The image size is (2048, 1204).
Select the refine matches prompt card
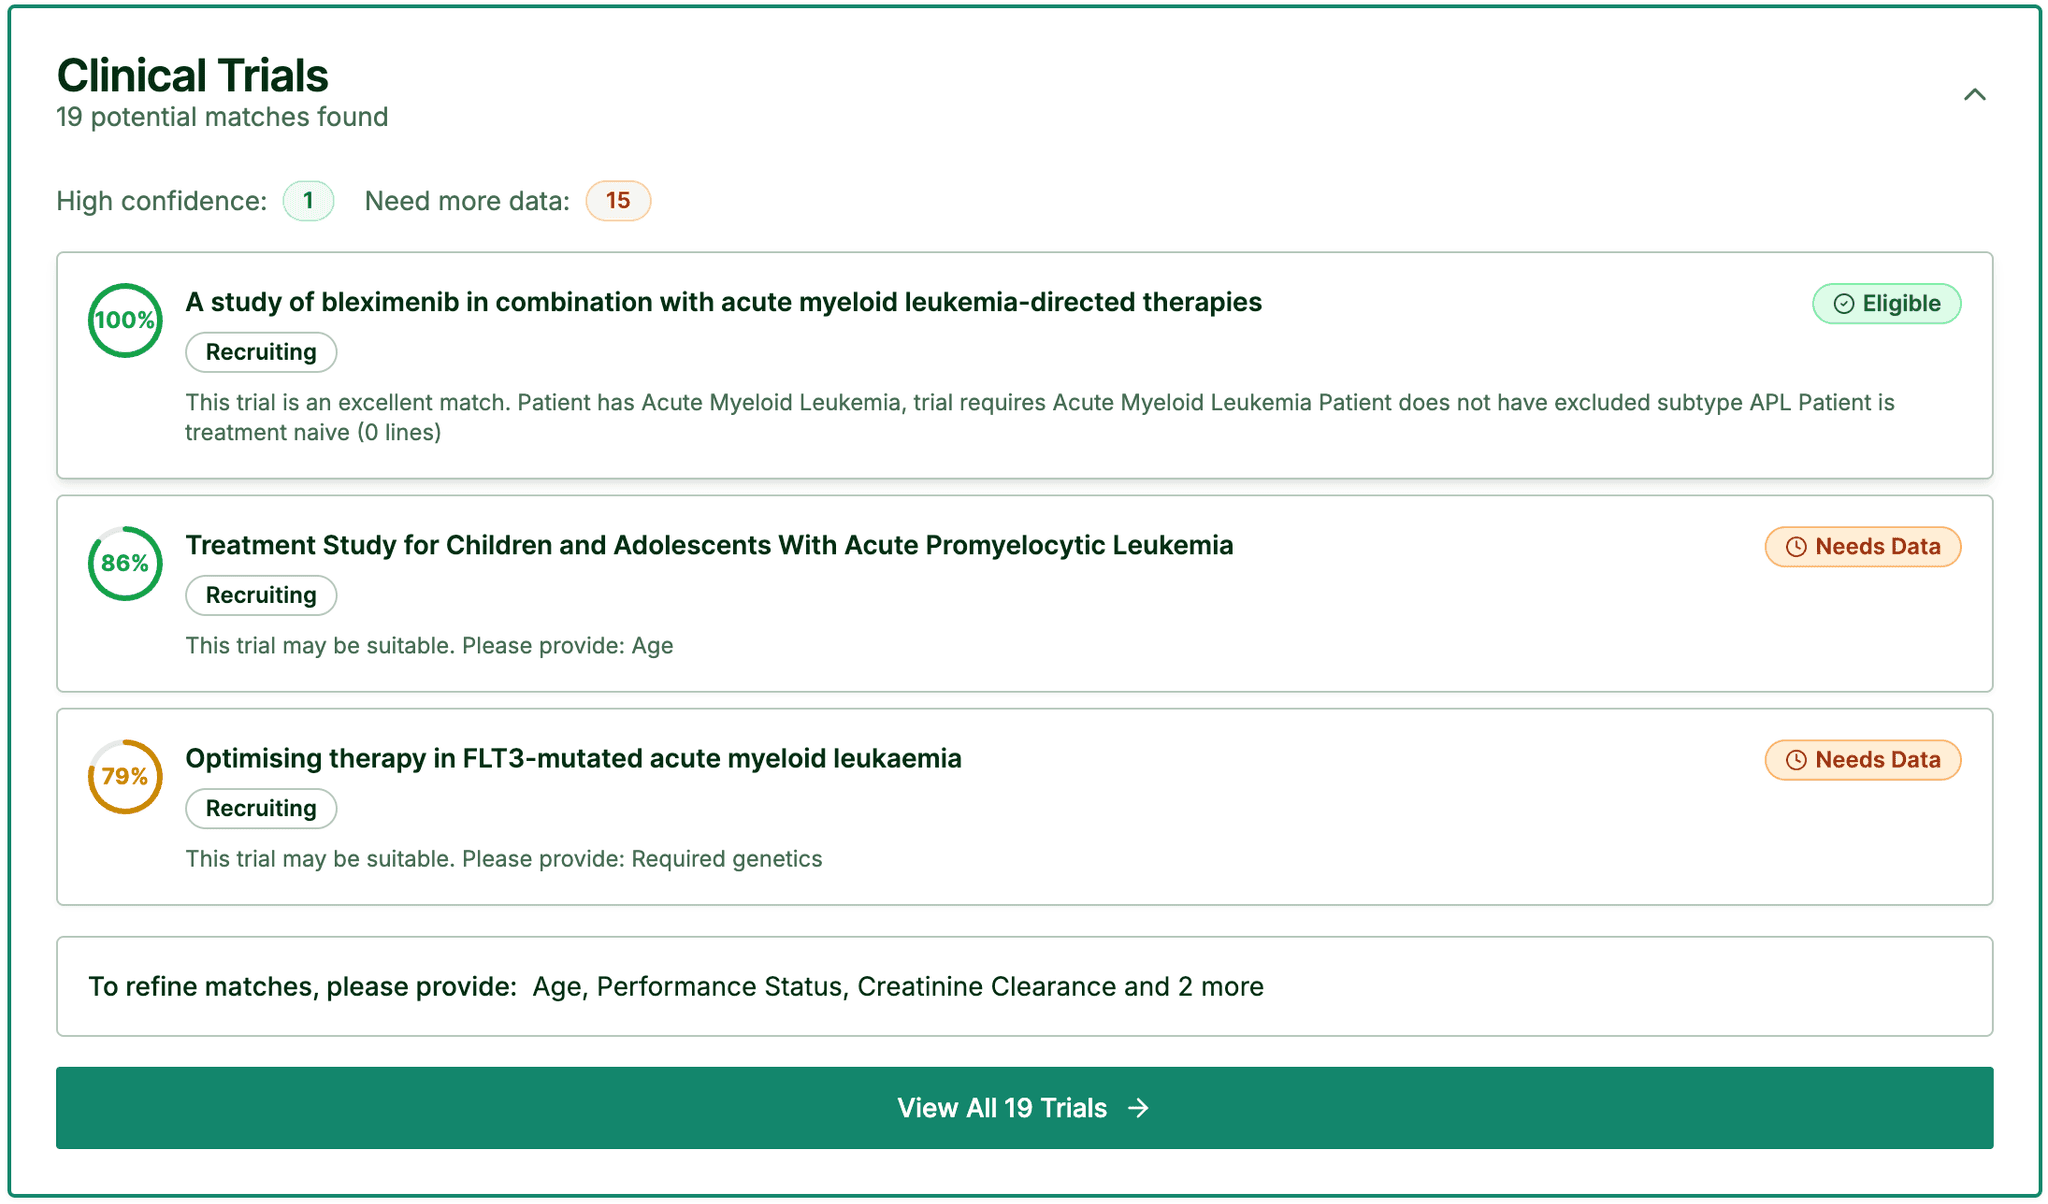coord(1024,986)
